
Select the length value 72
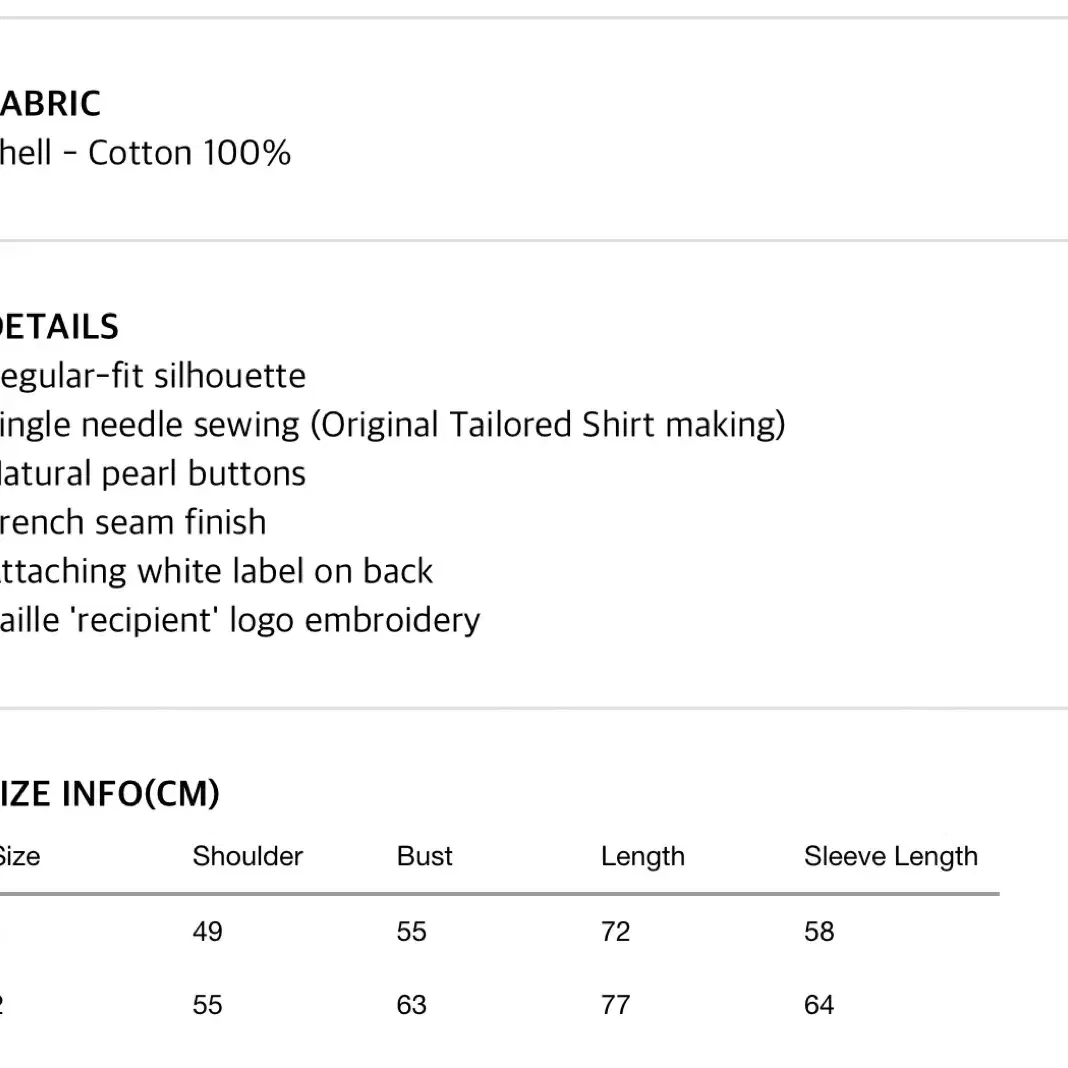click(x=615, y=932)
